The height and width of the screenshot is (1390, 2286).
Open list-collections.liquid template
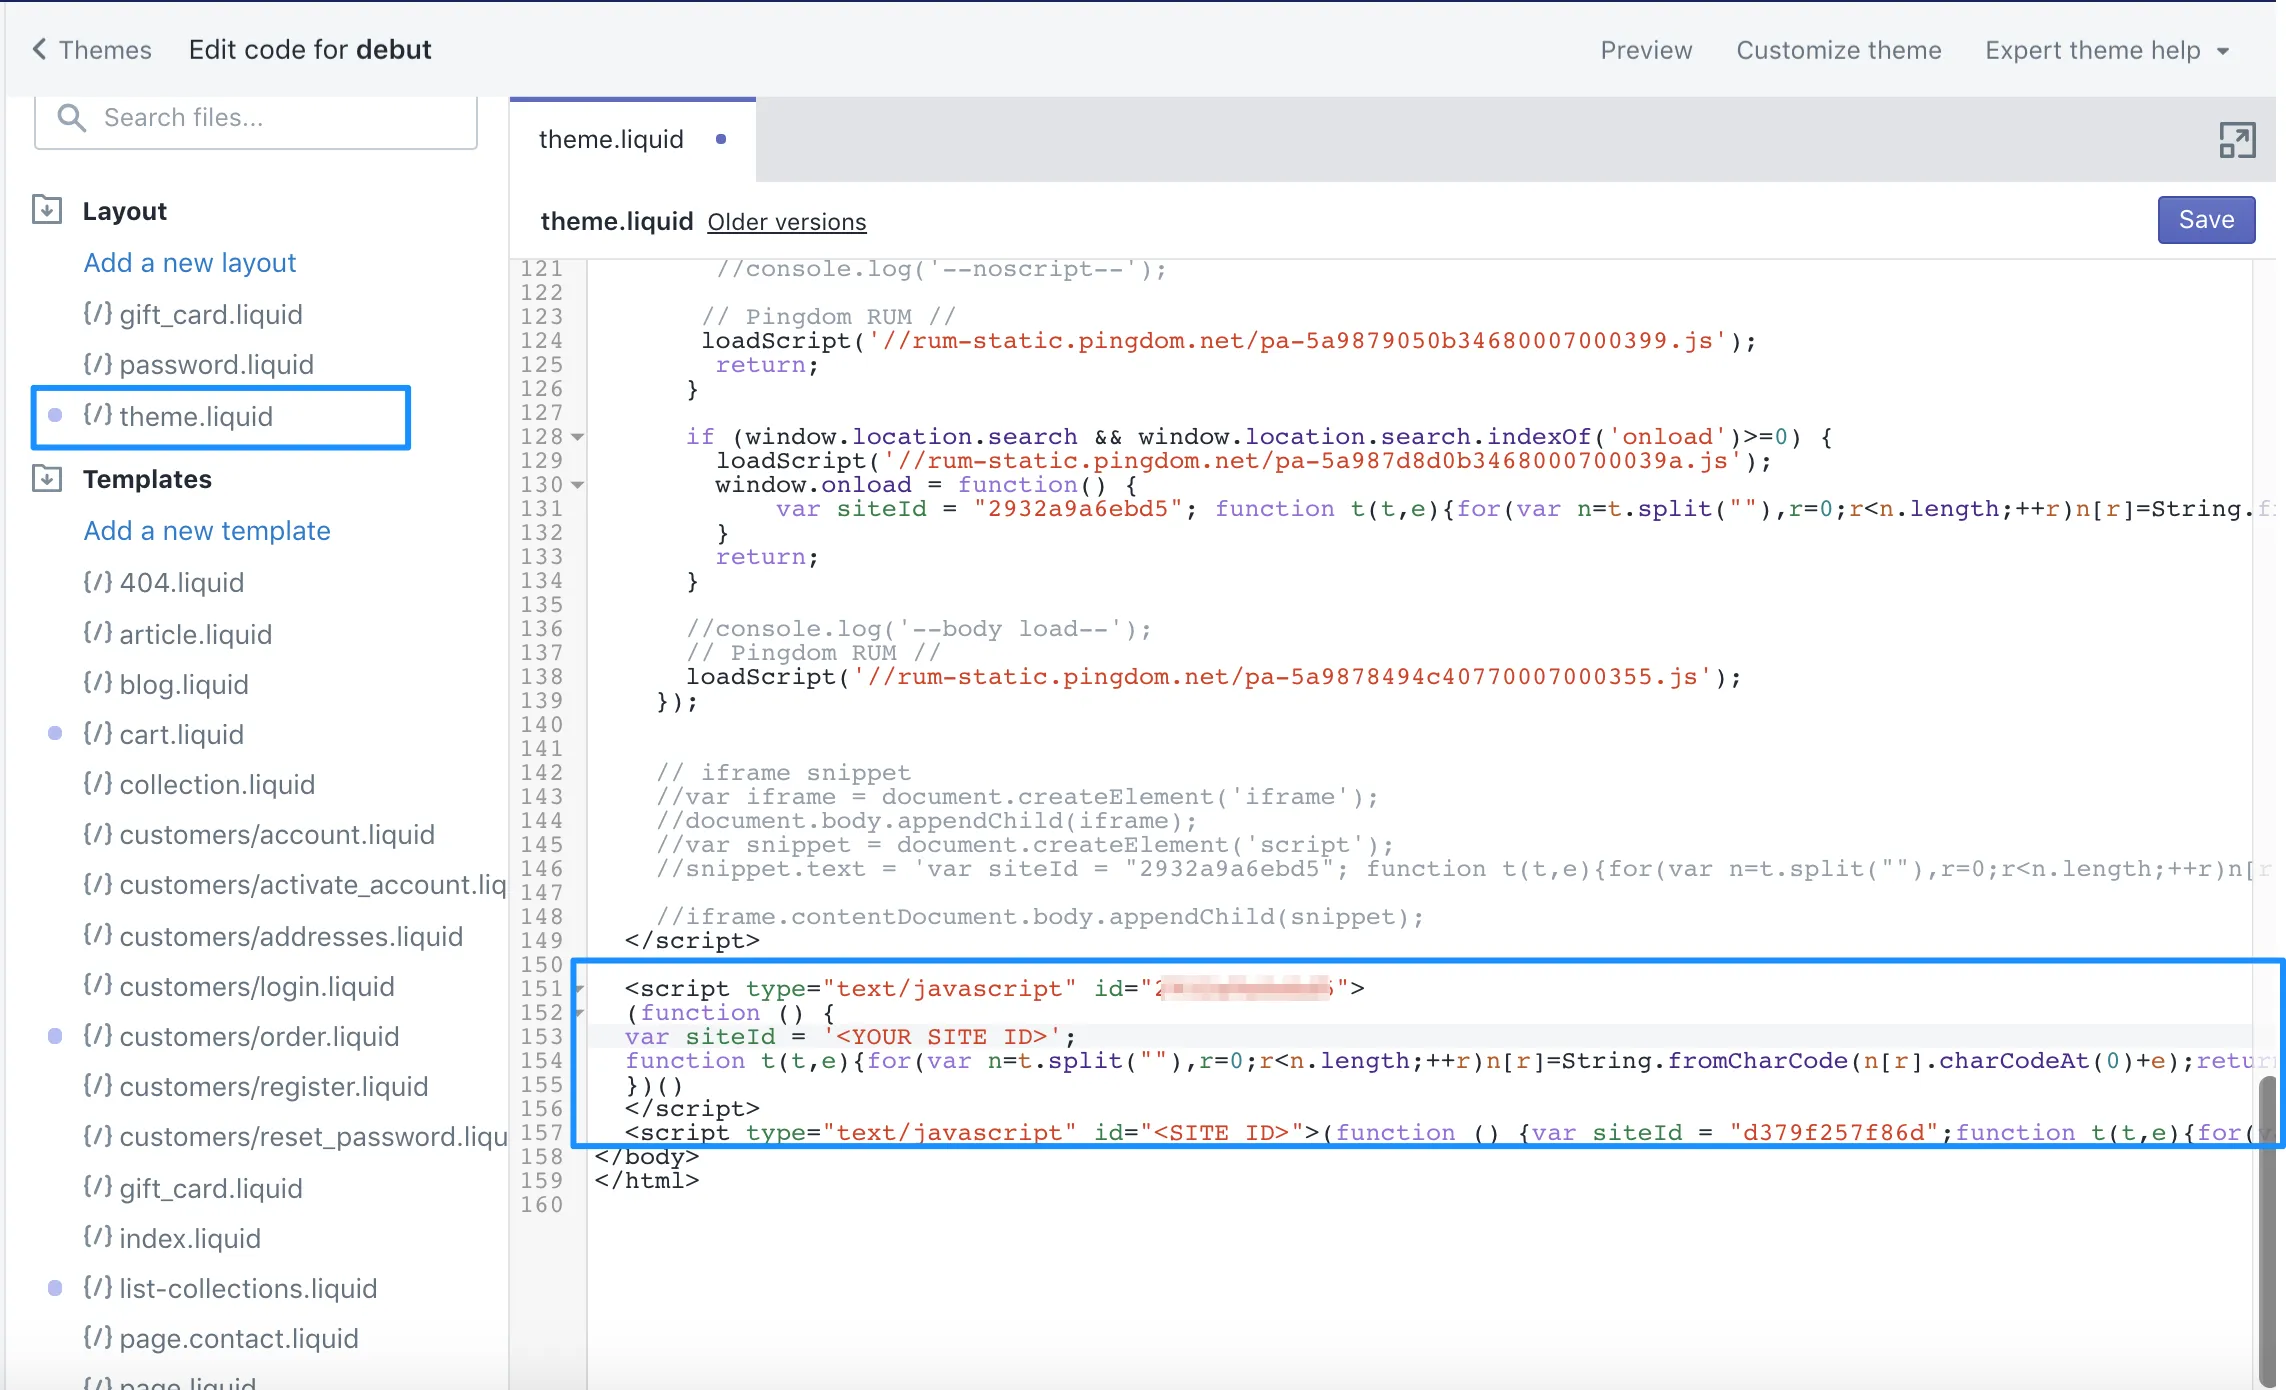tap(248, 1289)
